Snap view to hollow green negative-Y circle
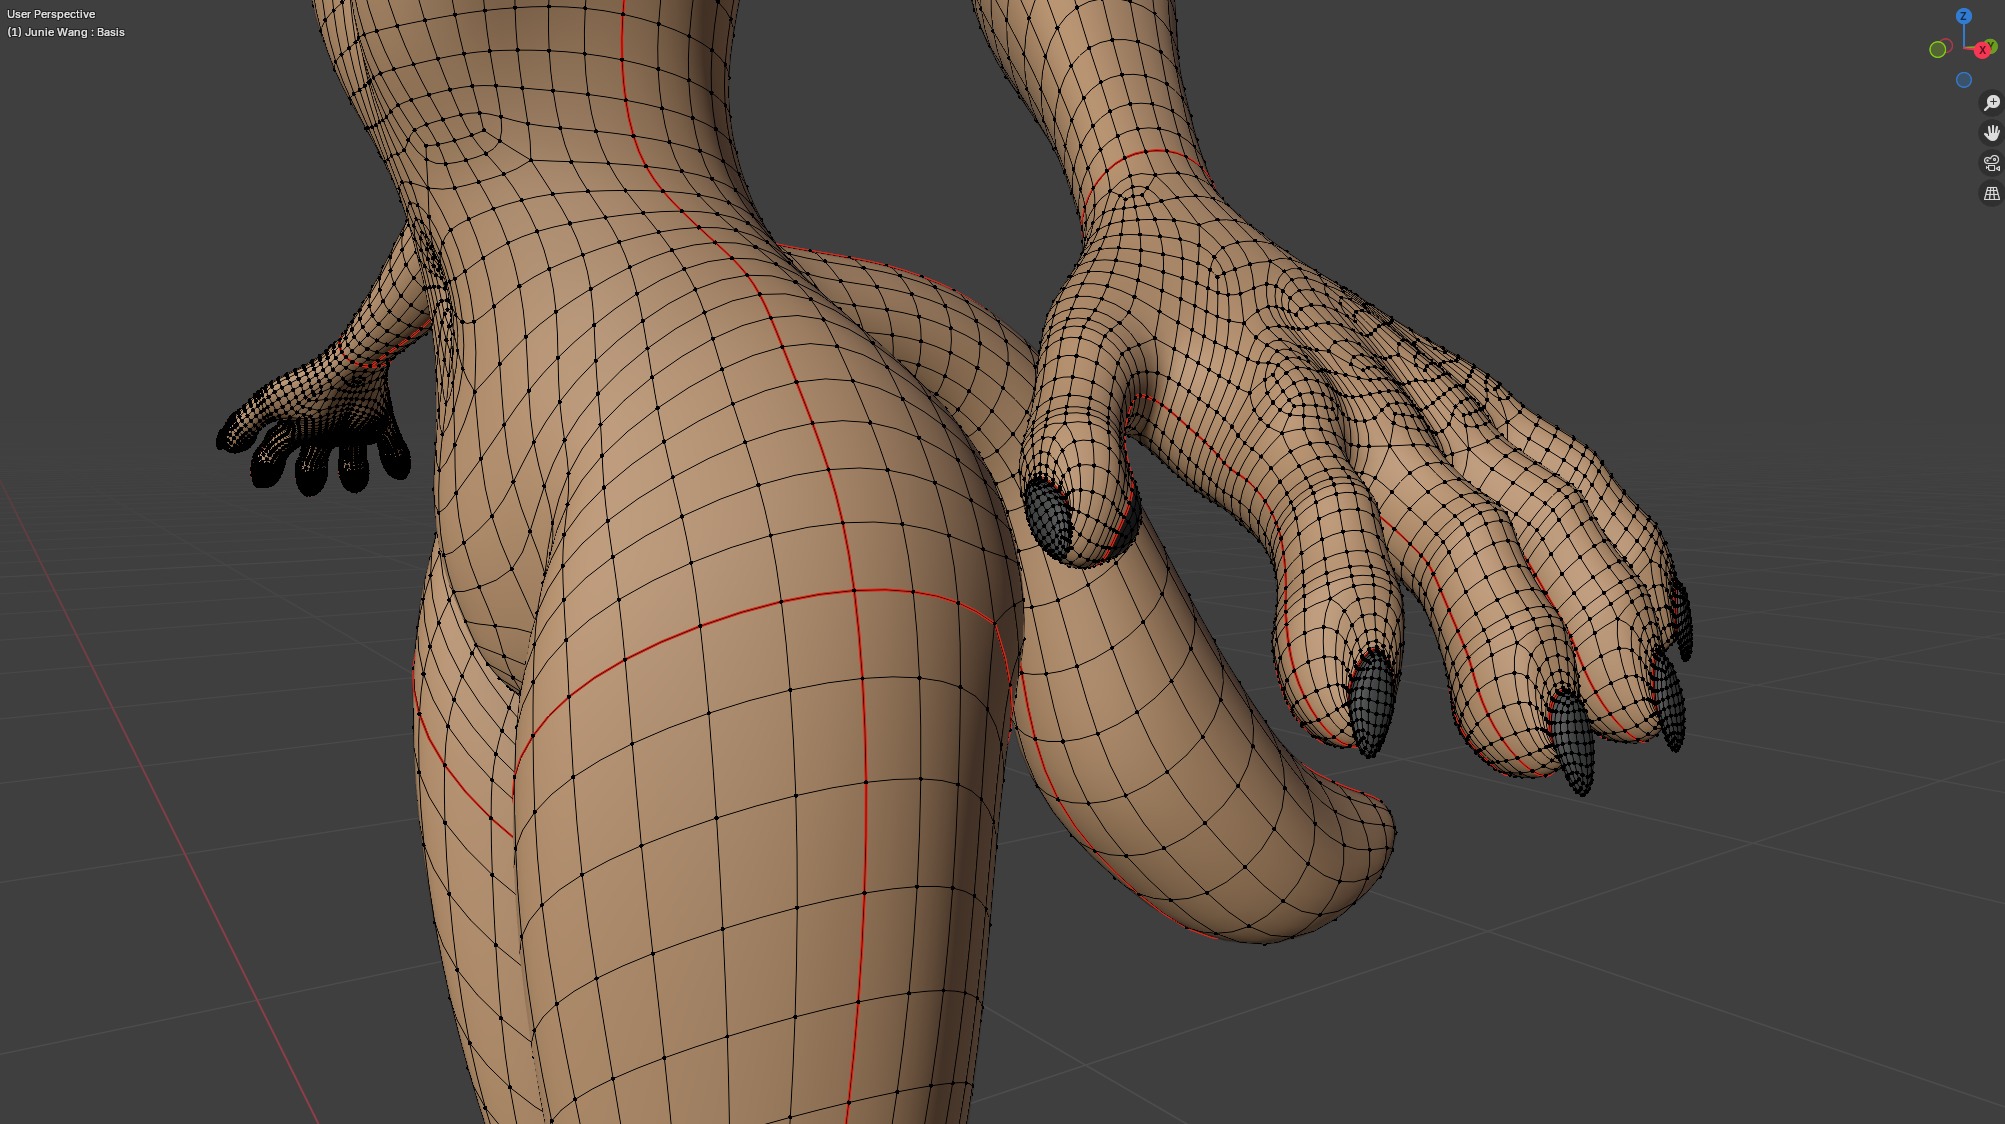 click(1937, 50)
